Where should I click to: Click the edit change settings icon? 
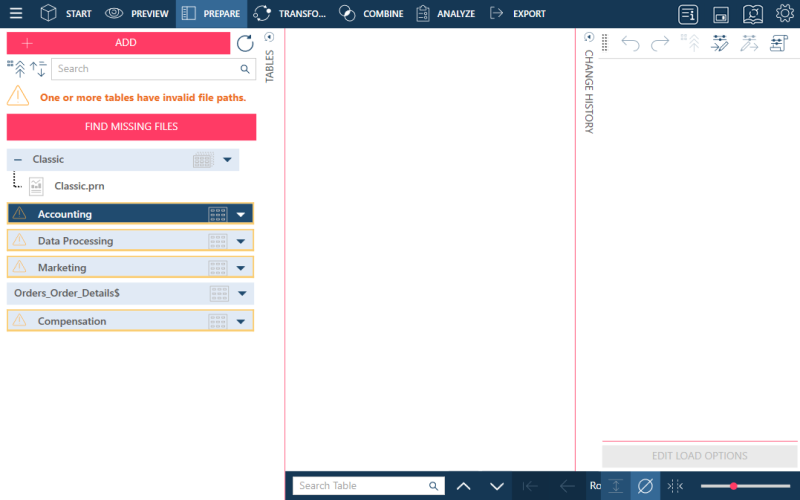[x=720, y=43]
